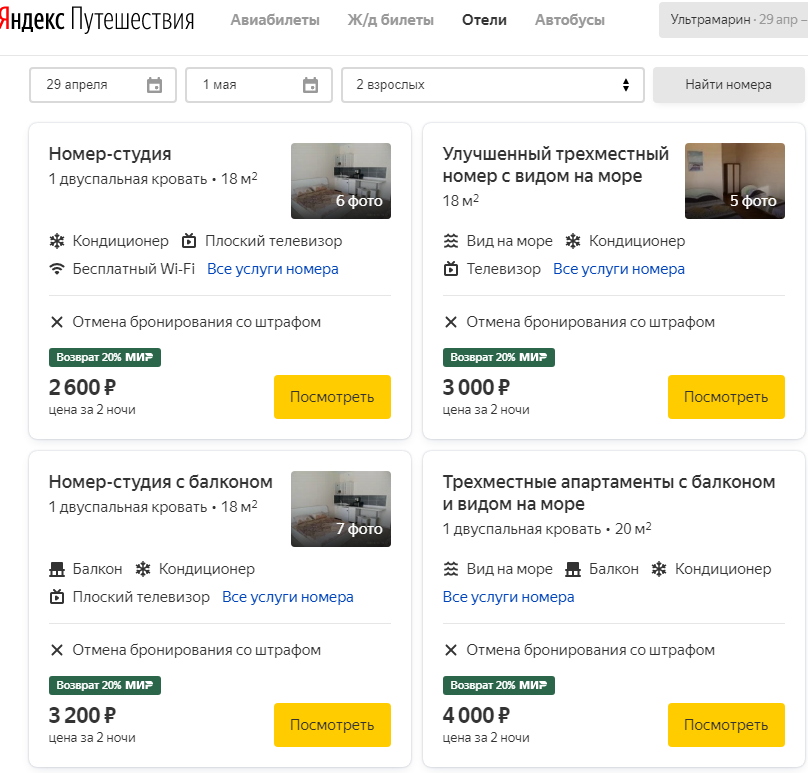This screenshot has height=773, width=808.
Task: Click balcony icon in Номер-студия с балконом card
Action: (57, 569)
